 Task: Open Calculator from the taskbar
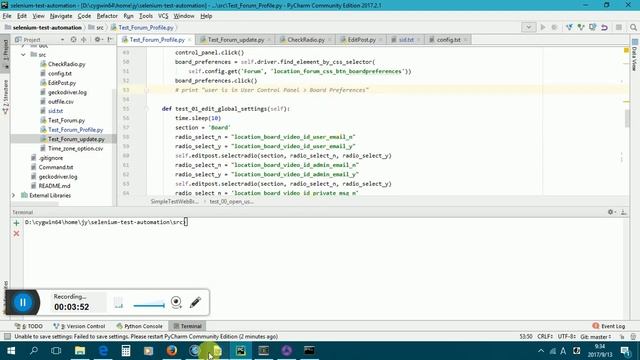pos(126,350)
